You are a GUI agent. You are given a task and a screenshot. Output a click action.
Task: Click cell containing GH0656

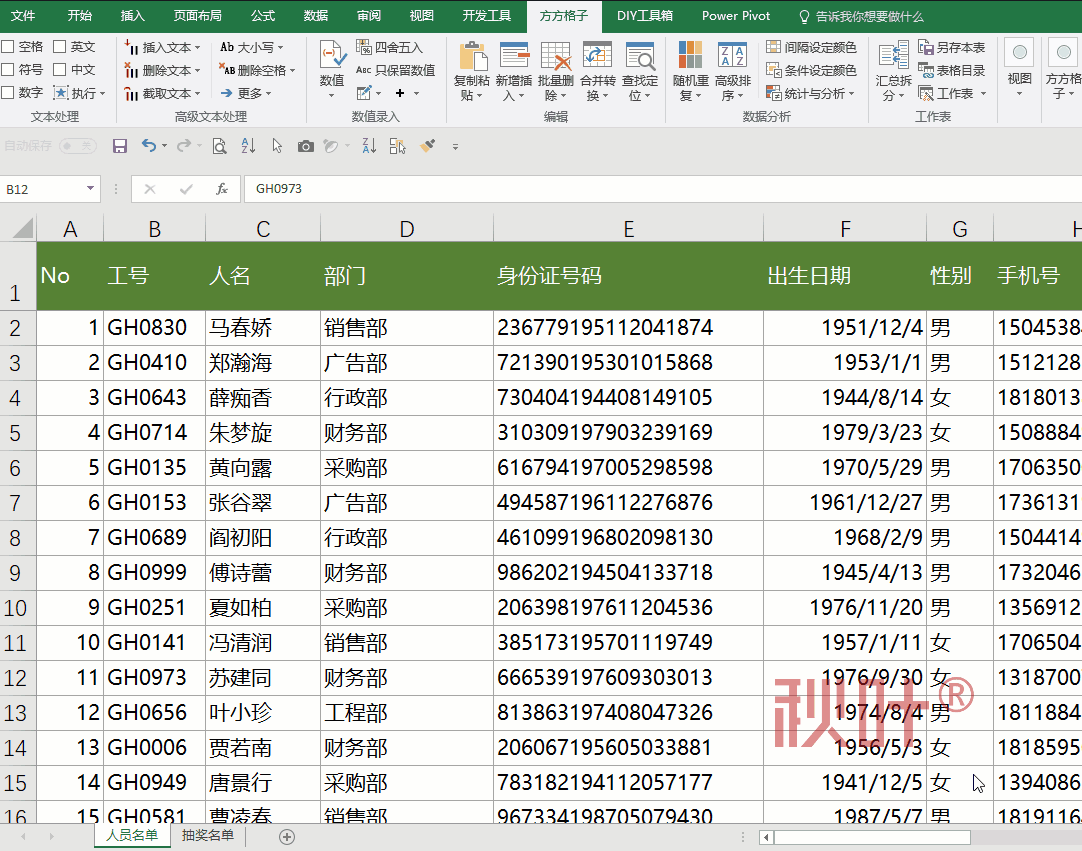click(x=155, y=713)
